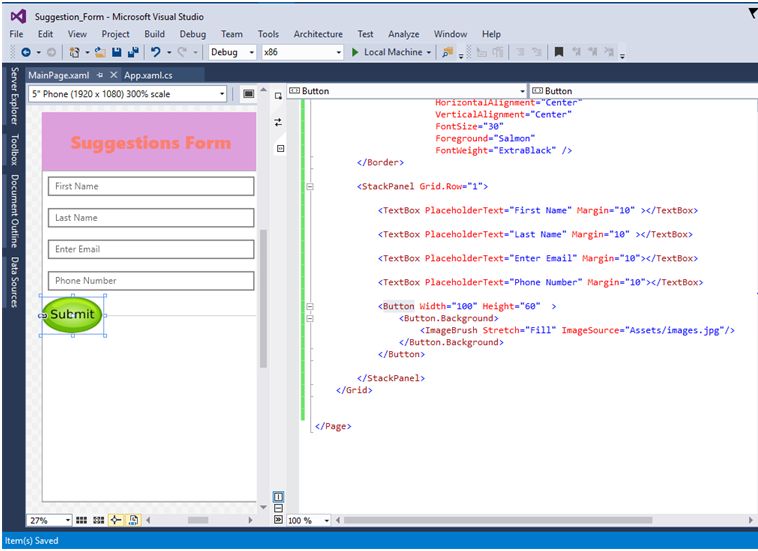The height and width of the screenshot is (551, 758).
Task: Toggle snapping to snaplines in designer
Action: (116, 520)
